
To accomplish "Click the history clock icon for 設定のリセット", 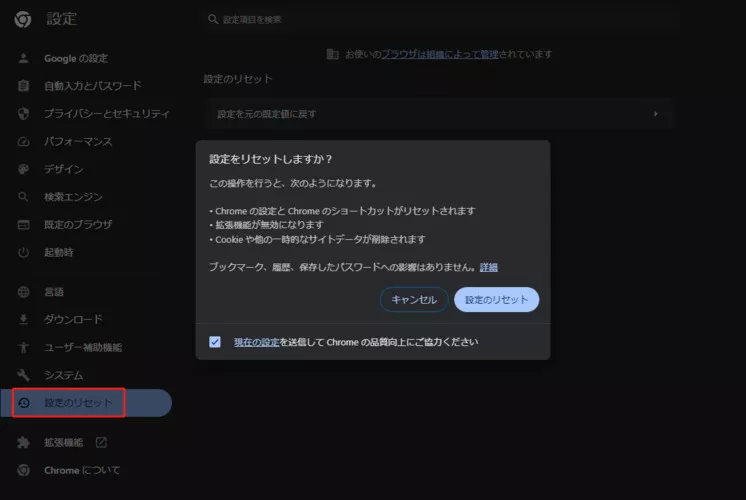I will click(23, 403).
